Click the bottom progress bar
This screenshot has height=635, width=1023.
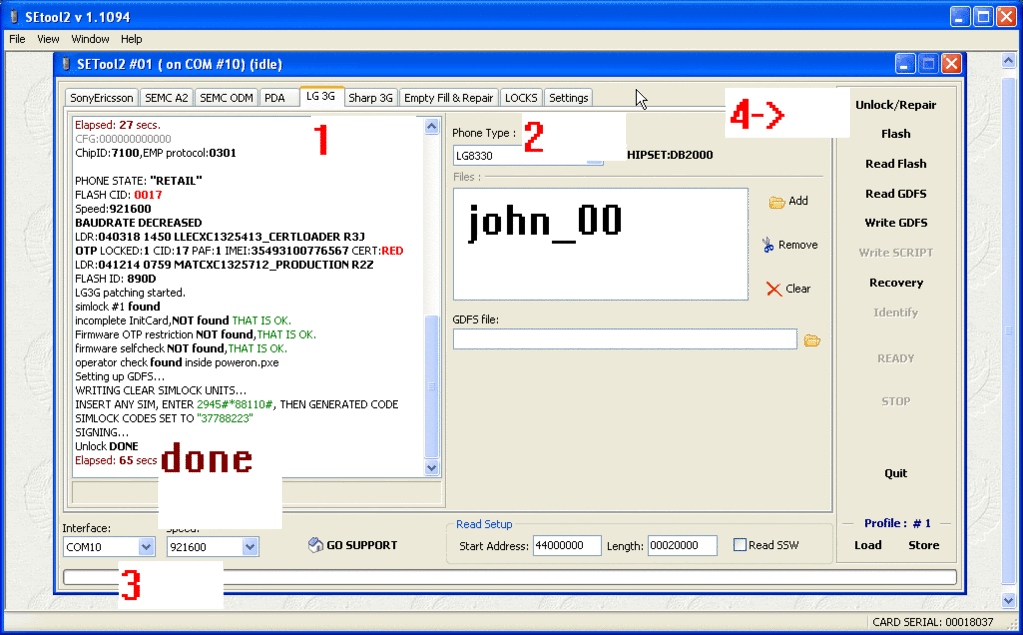510,577
